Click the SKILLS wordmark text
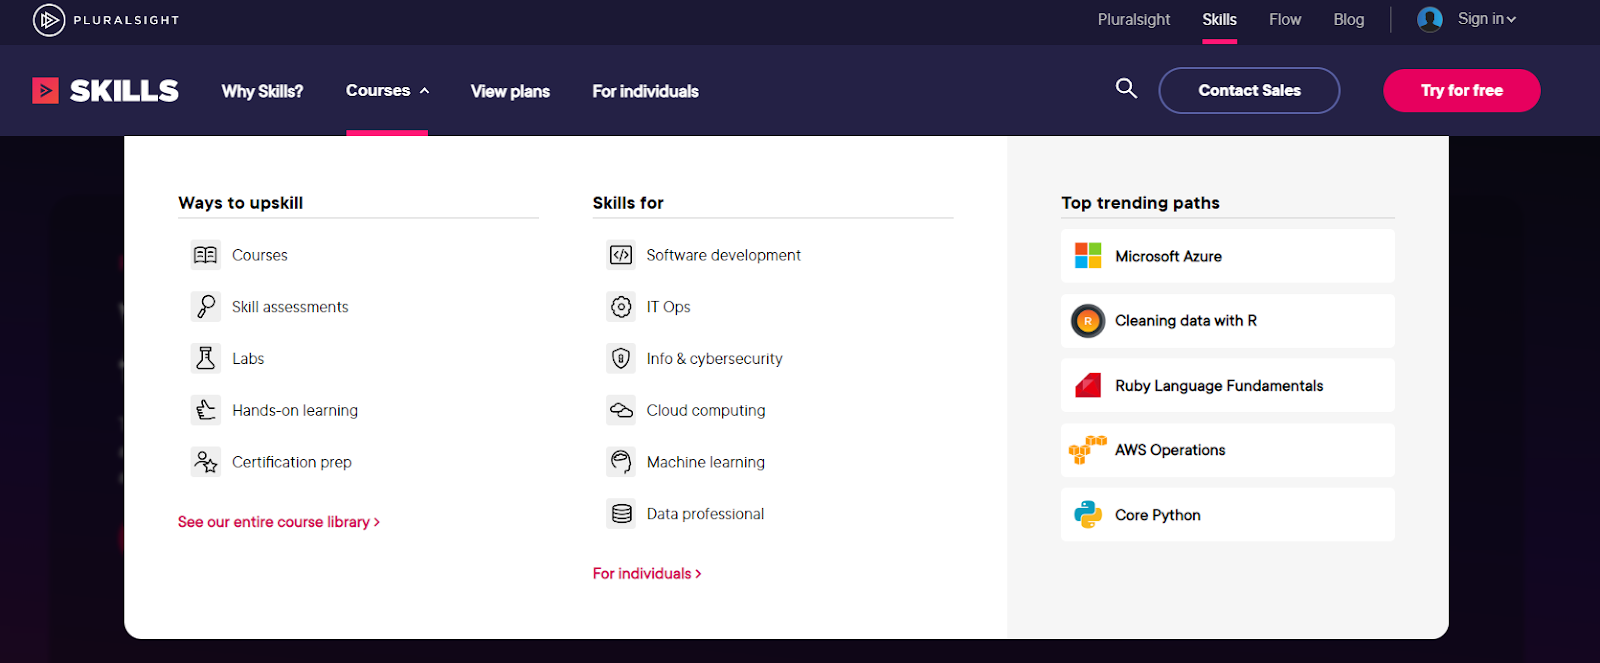The image size is (1600, 663). coord(124,91)
